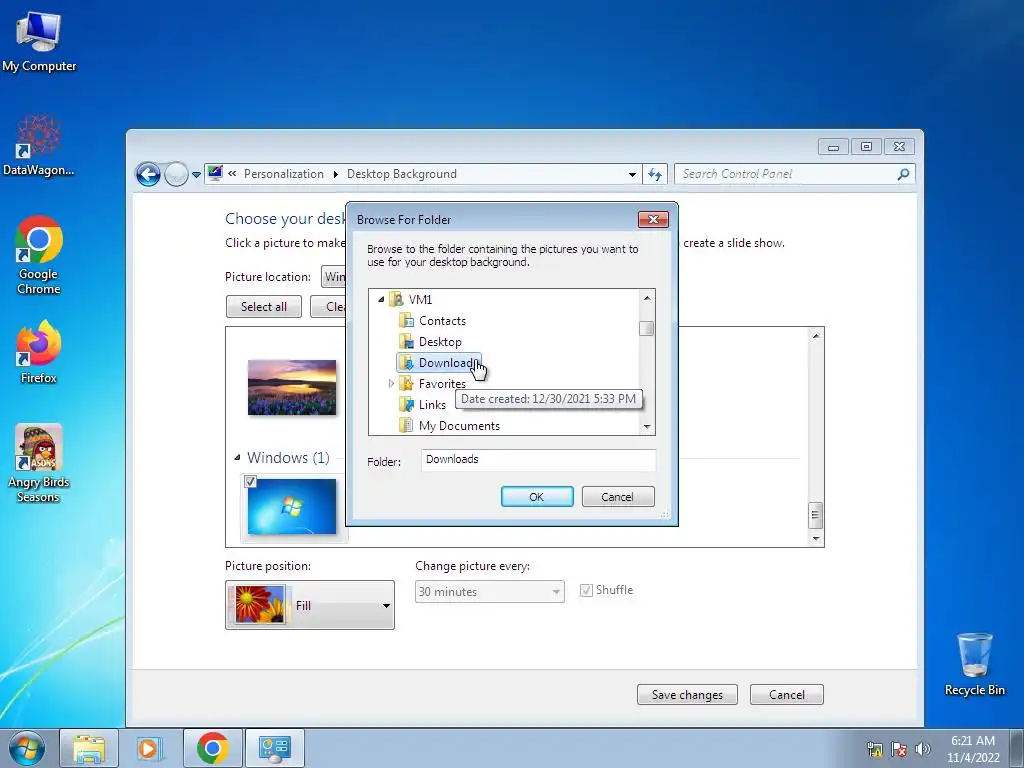The image size is (1024, 768).
Task: Collapse the Windows (1) group
Action: [x=237, y=458]
